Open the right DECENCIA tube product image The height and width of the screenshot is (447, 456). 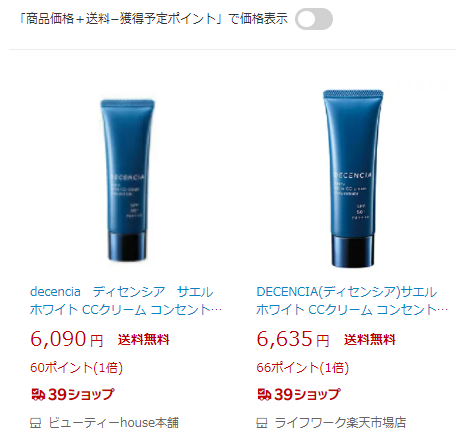[x=353, y=178]
